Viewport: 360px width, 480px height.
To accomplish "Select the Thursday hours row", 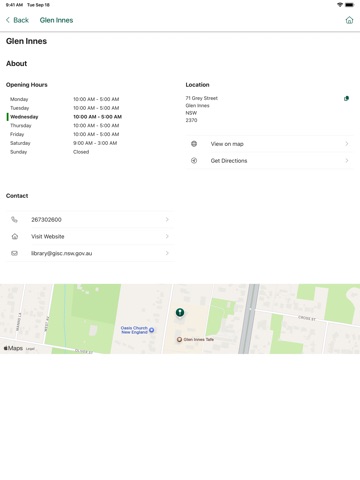I will [x=65, y=126].
